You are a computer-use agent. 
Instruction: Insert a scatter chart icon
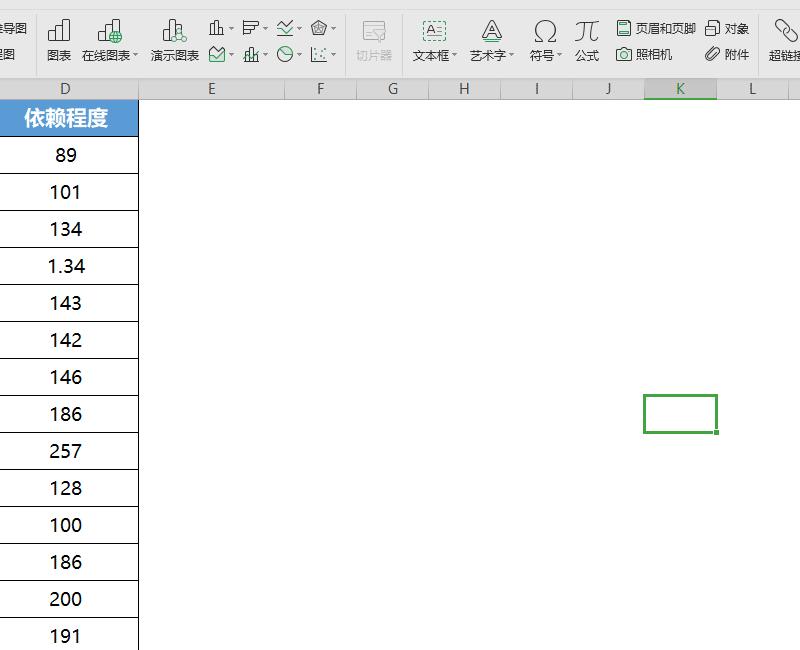pyautogui.click(x=319, y=54)
